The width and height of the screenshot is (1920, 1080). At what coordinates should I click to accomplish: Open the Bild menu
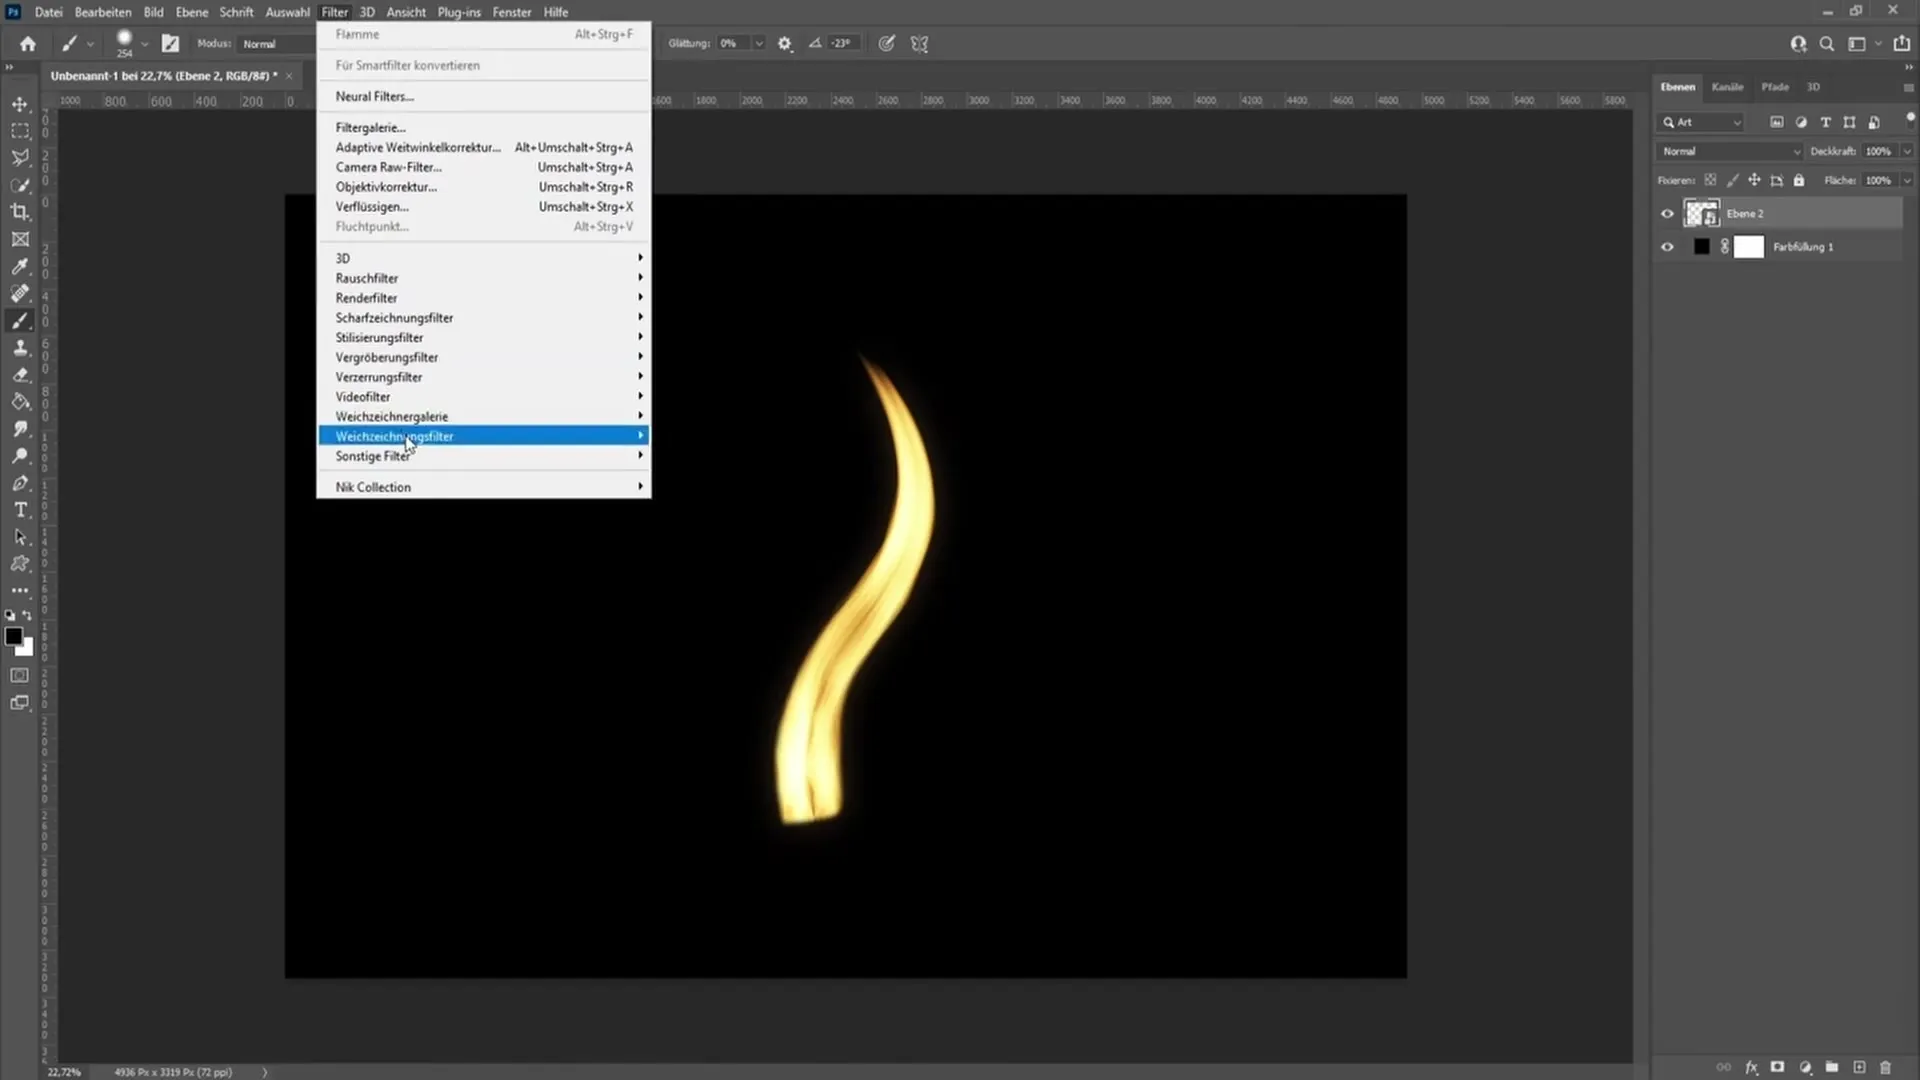click(x=153, y=12)
